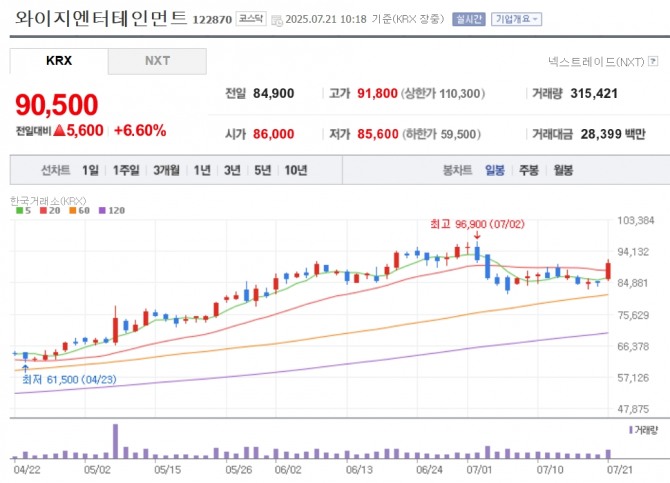
Task: Select the 10년 line chart period
Action: (296, 170)
